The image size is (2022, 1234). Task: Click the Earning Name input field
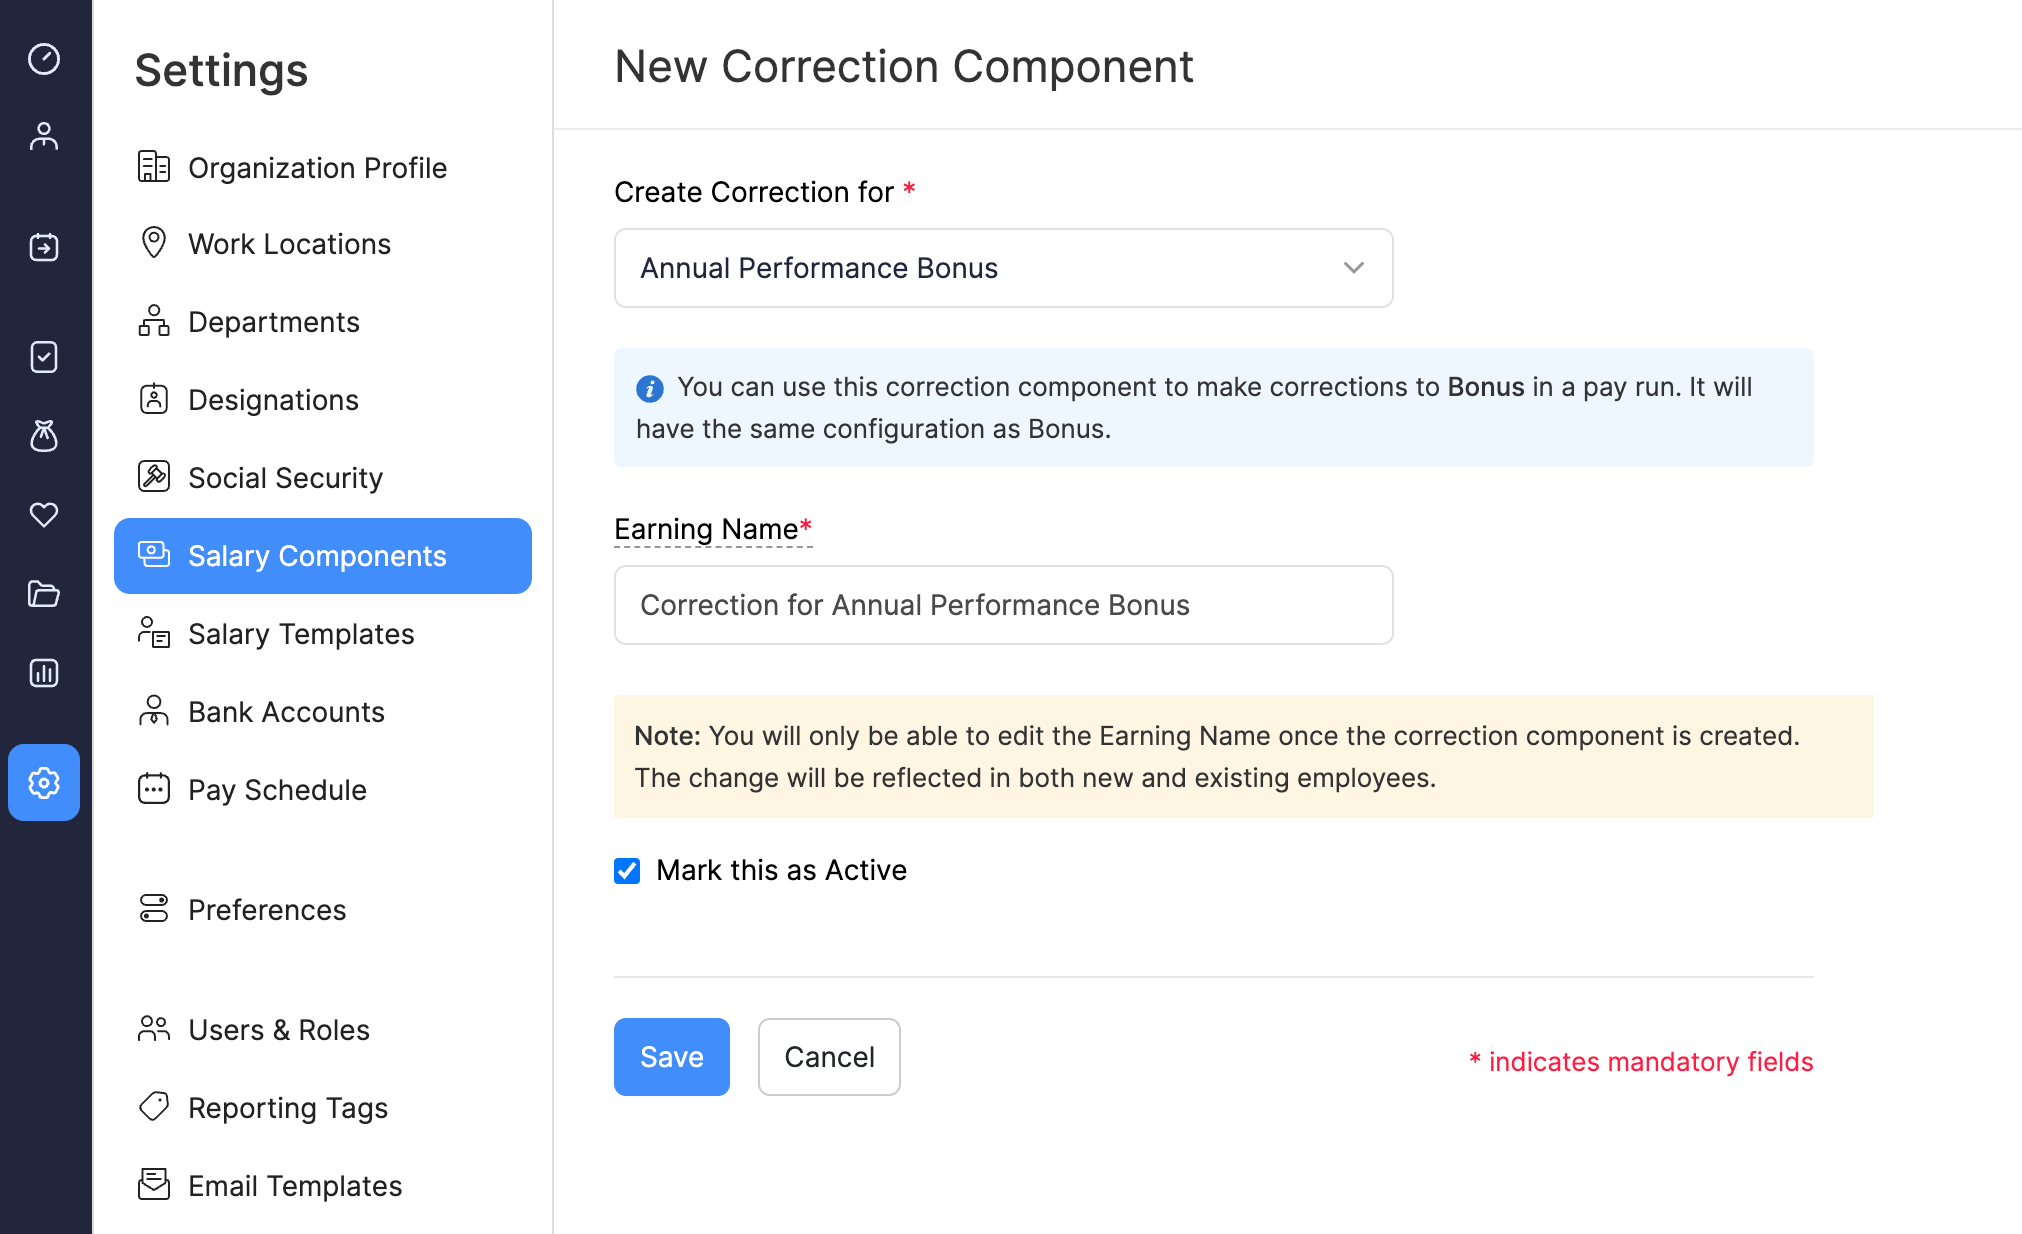[x=1004, y=604]
